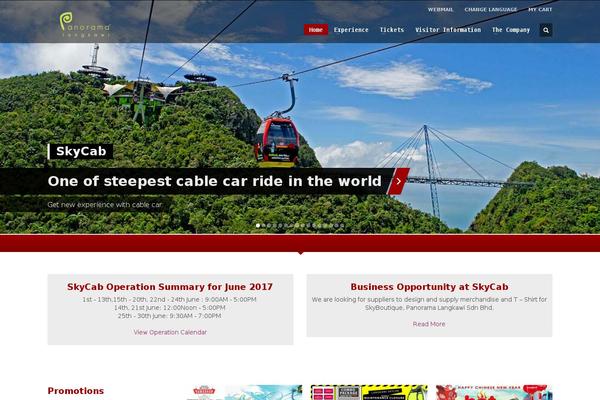This screenshot has height=400, width=600.
Task: Click the Panorama Langkawi logo
Action: [x=85, y=24]
